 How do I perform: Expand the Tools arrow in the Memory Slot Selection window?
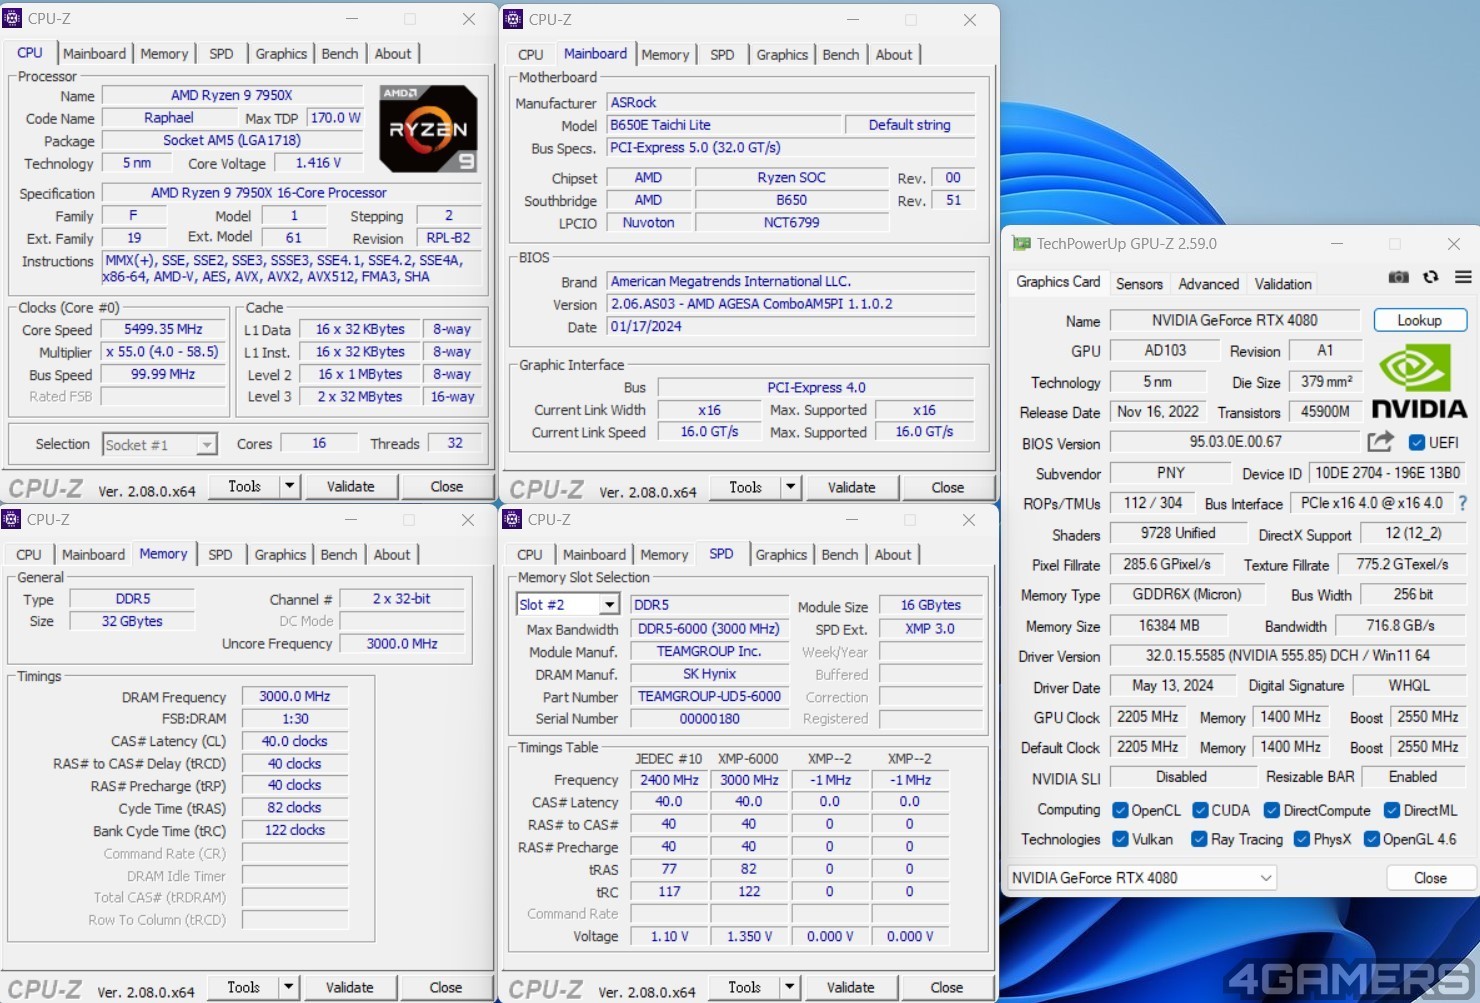(x=789, y=987)
